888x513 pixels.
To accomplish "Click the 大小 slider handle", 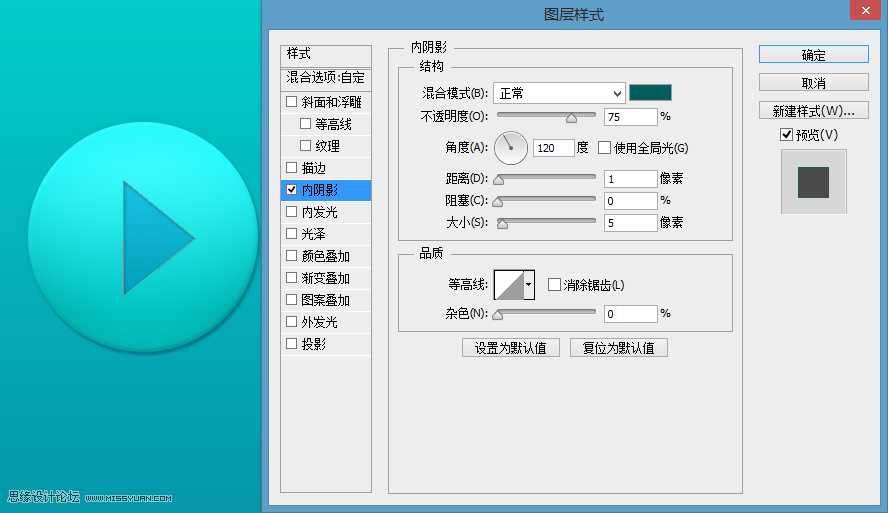I will (x=502, y=224).
